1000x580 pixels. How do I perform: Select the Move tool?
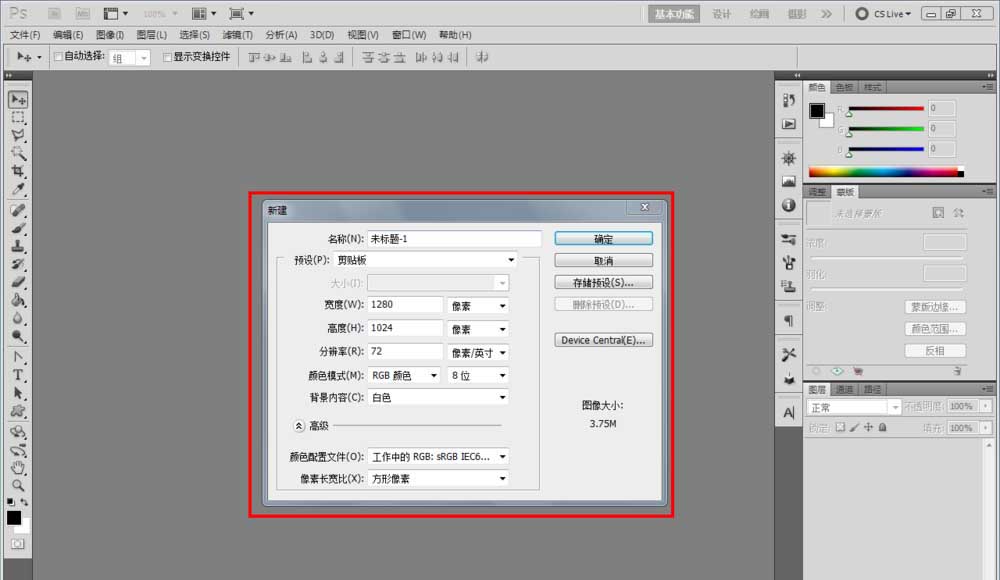pyautogui.click(x=17, y=96)
